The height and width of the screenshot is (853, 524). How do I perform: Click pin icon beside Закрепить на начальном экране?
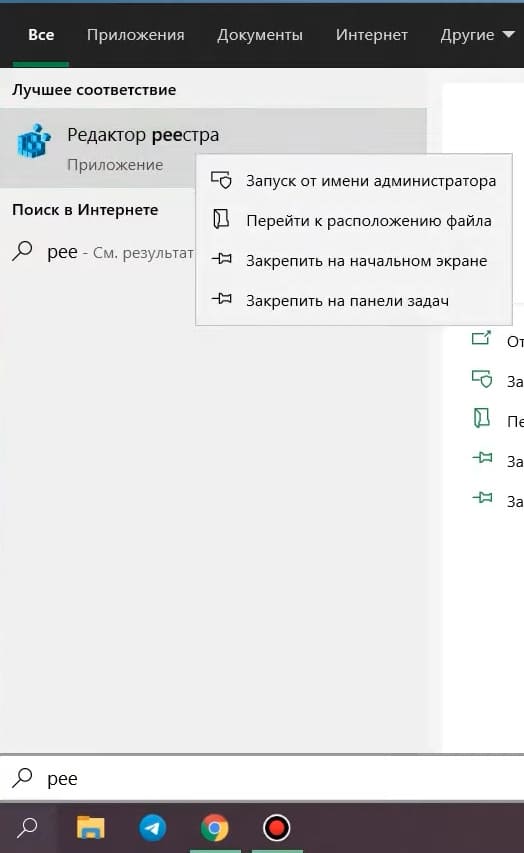coord(221,259)
